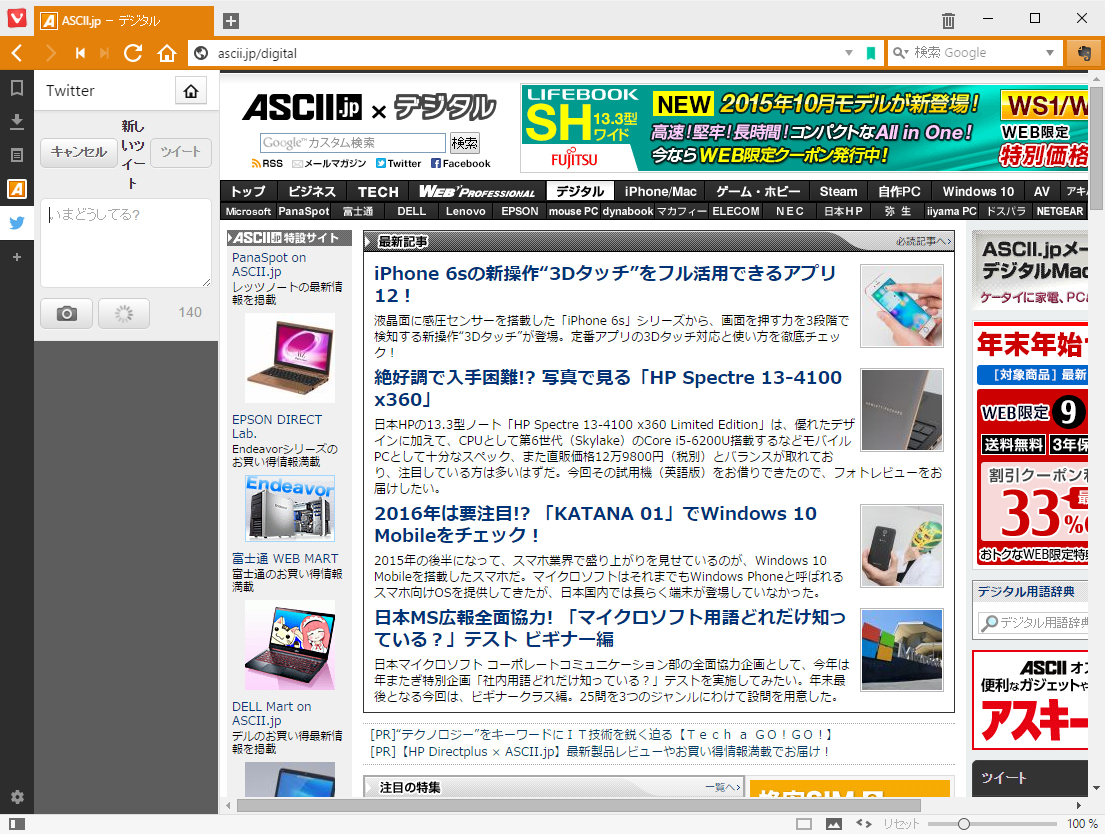Viewport: 1105px width, 834px height.
Task: Open the Twitter link under search box
Action: pyautogui.click(x=398, y=164)
